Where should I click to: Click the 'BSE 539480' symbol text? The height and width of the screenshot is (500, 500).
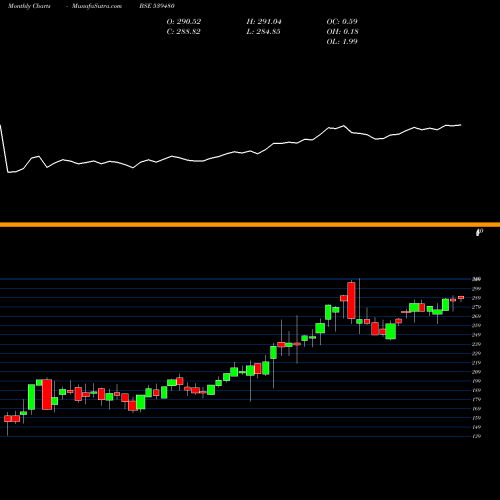coord(157,6)
